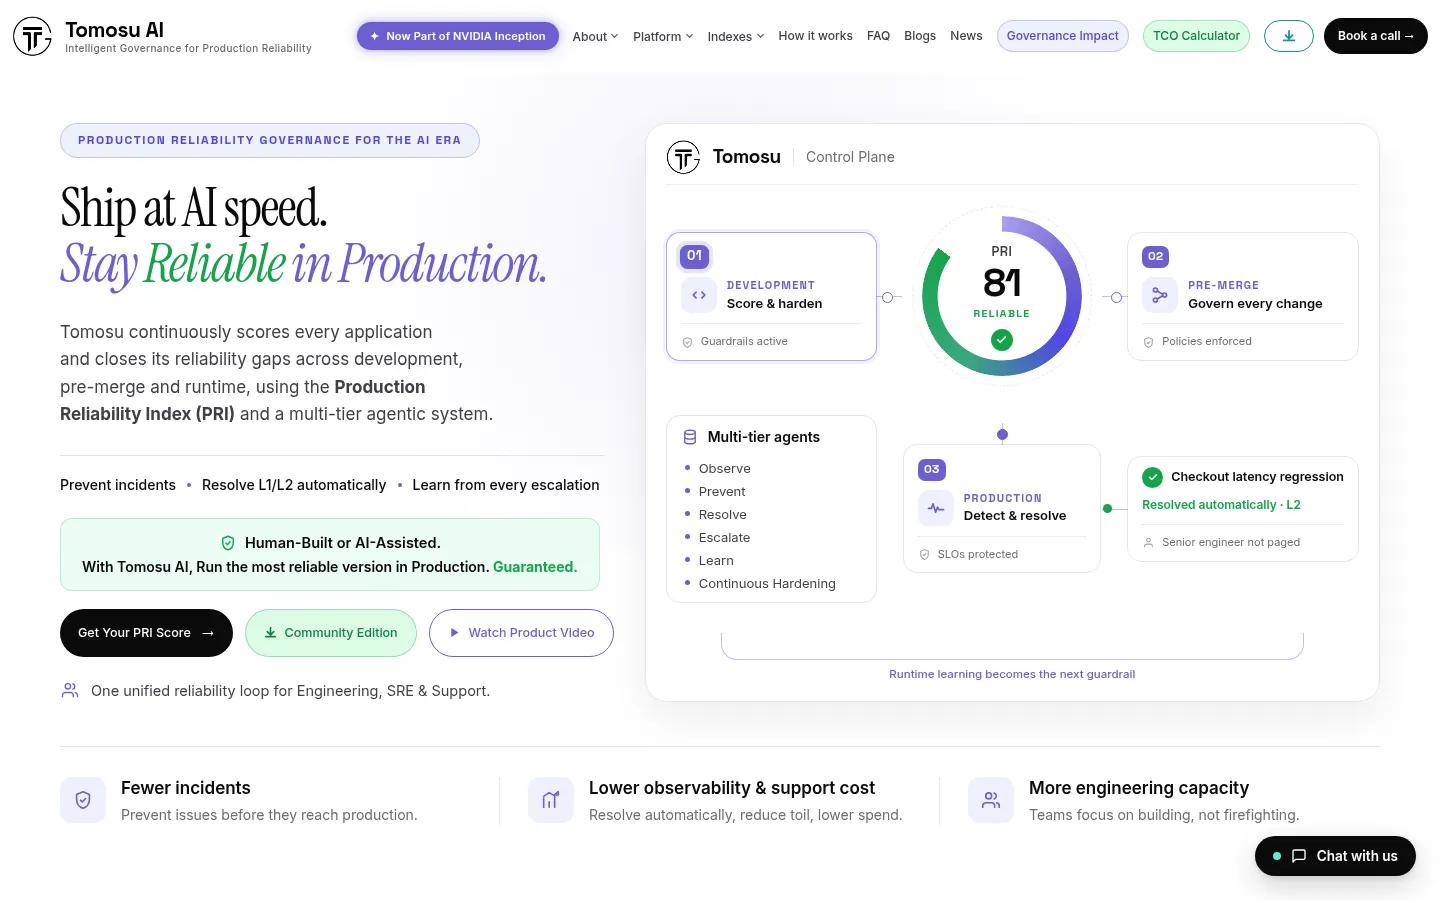
Task: Go to How it works page
Action: (x=816, y=36)
